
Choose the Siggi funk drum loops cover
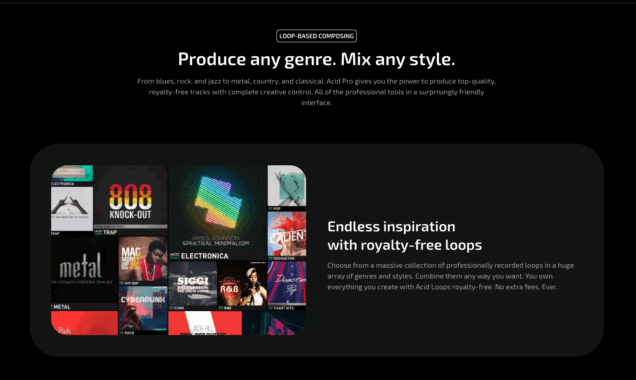[193, 284]
